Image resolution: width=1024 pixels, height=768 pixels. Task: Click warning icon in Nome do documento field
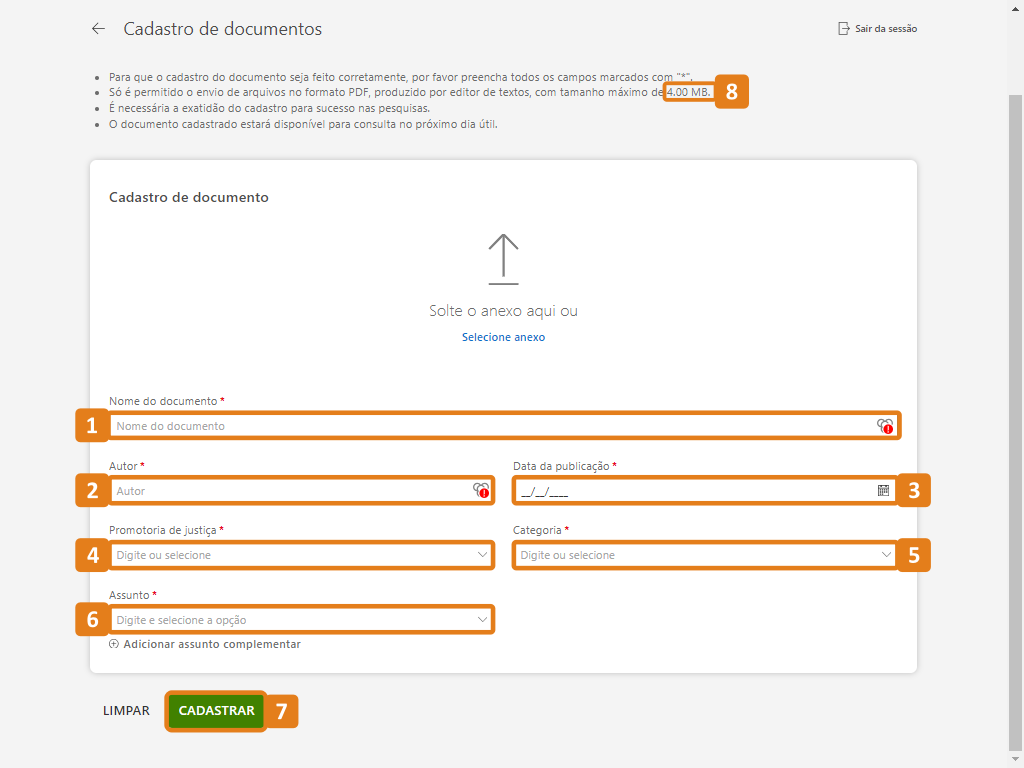(885, 426)
